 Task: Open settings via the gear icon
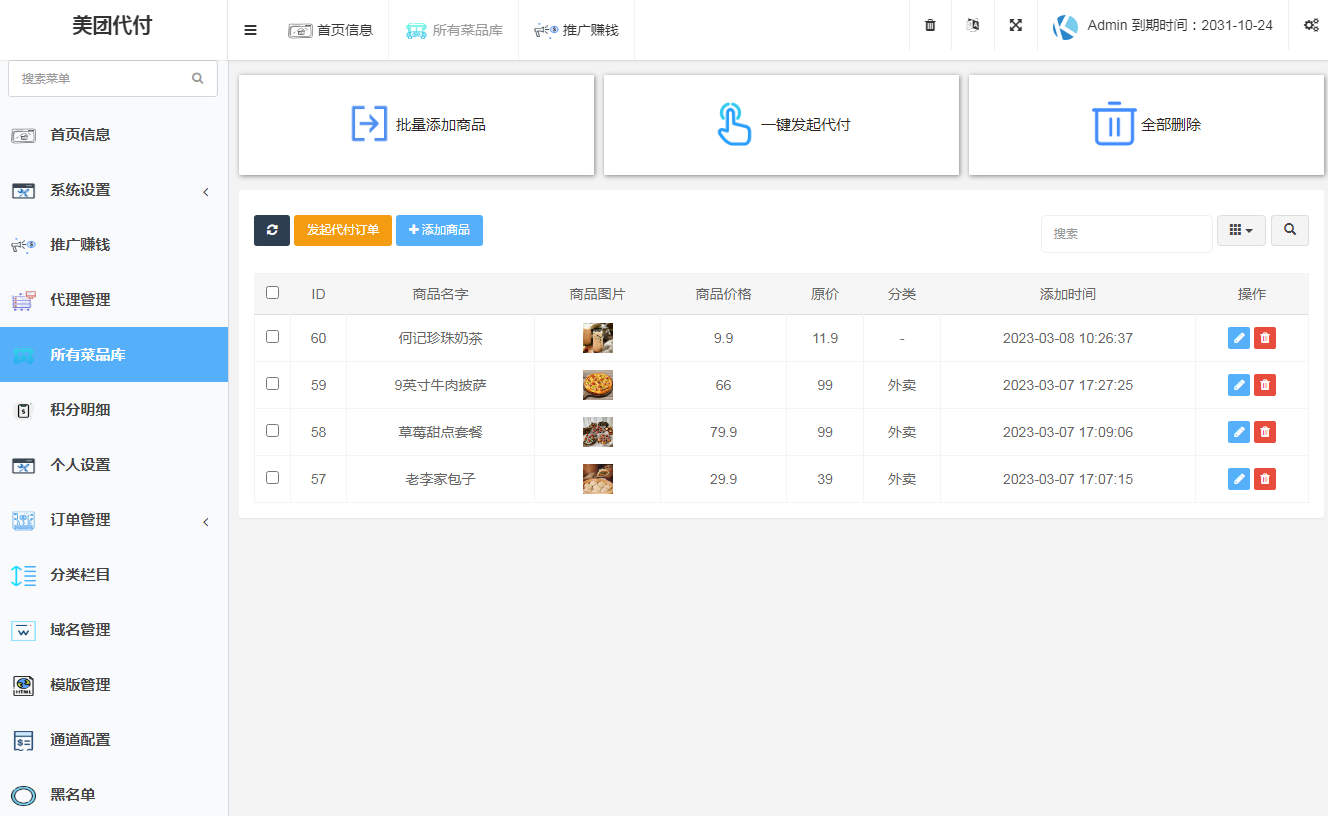coord(1311,26)
